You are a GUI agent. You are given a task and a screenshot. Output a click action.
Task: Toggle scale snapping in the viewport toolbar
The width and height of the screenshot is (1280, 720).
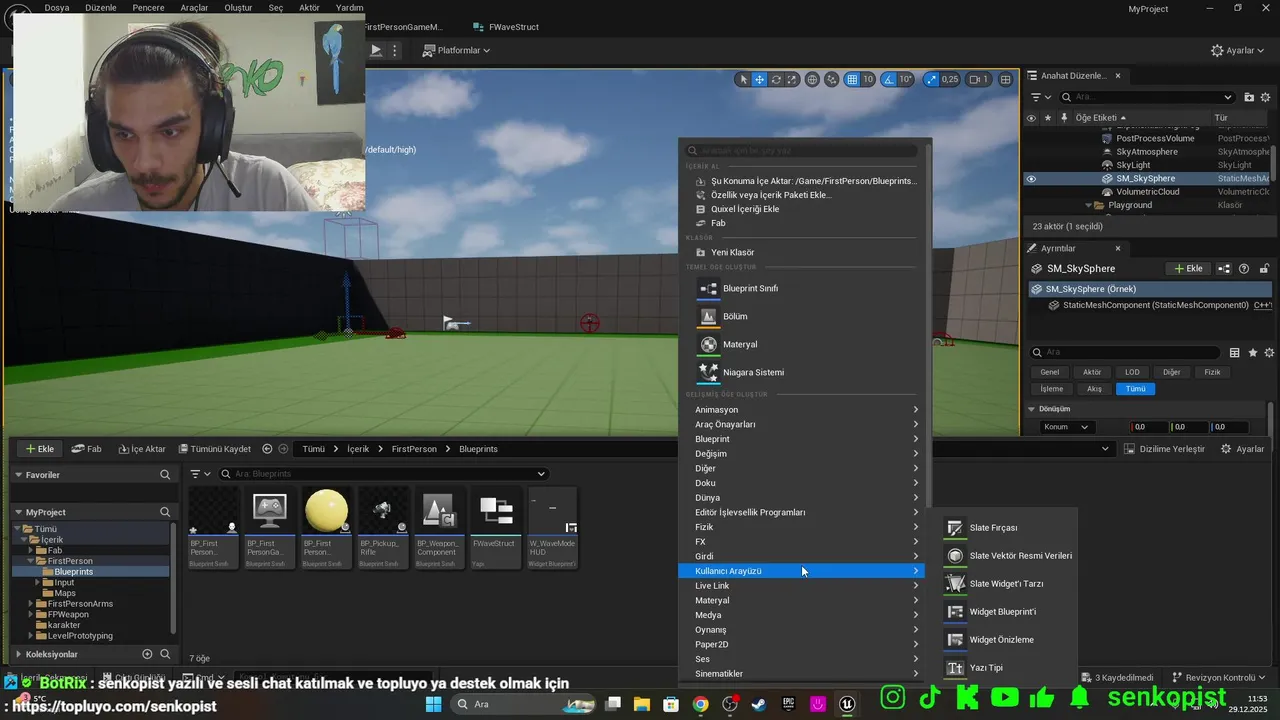[x=932, y=79]
